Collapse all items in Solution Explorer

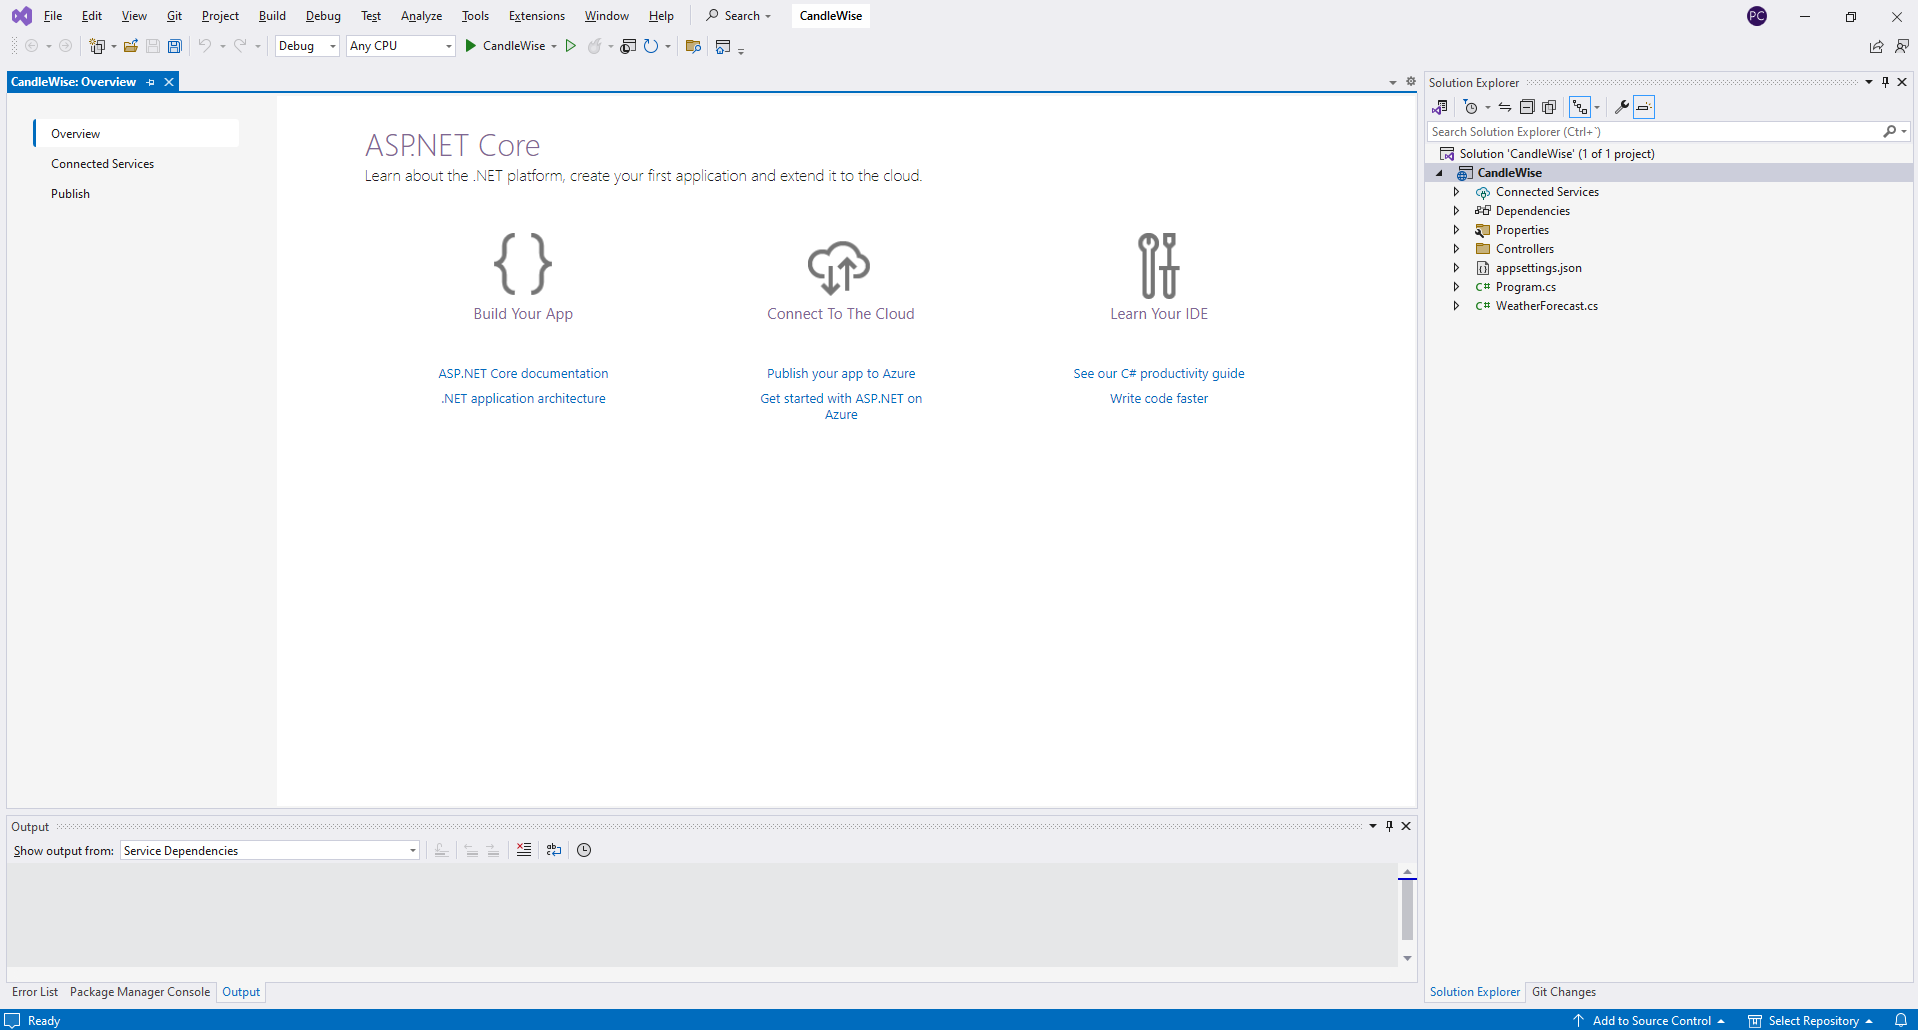[1527, 107]
